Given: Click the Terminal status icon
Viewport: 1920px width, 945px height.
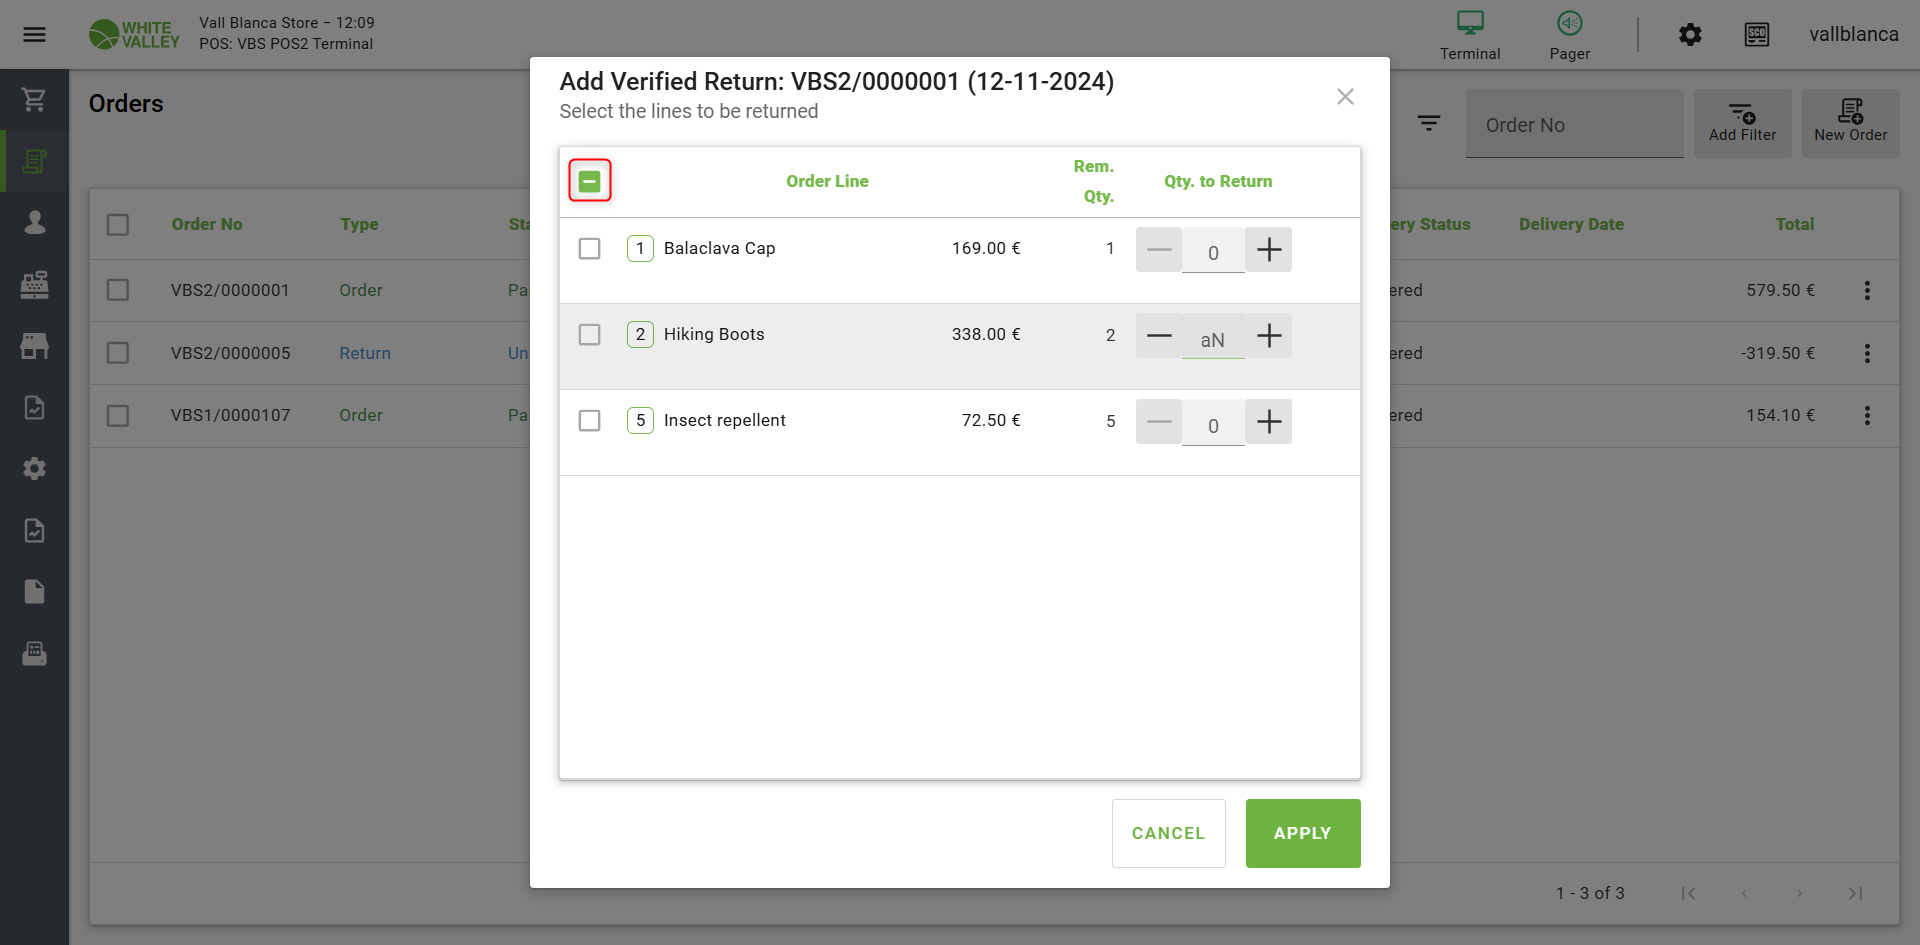Looking at the screenshot, I should tap(1469, 35).
